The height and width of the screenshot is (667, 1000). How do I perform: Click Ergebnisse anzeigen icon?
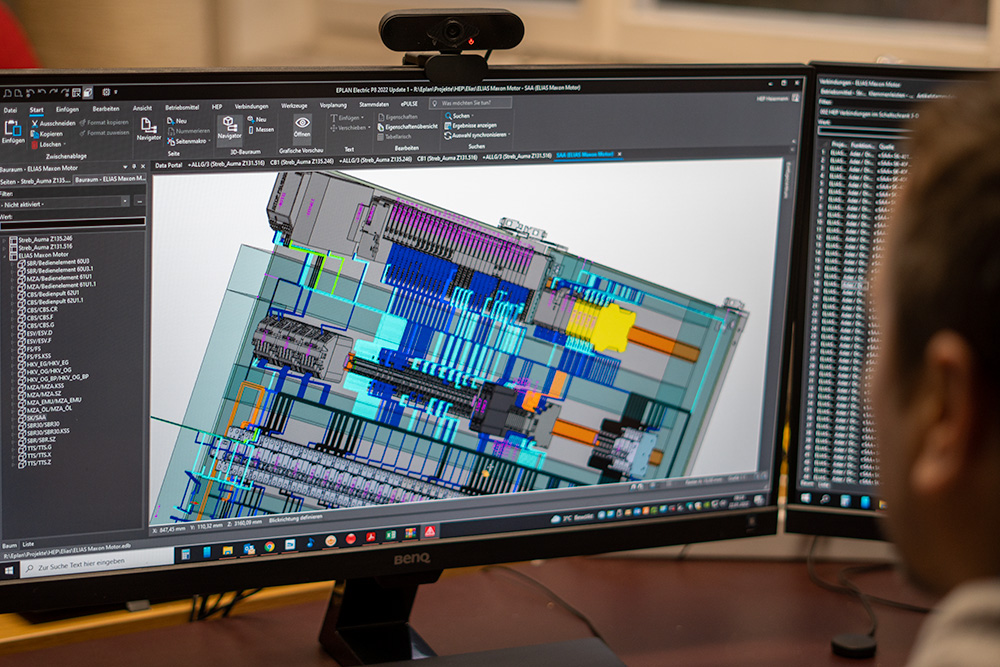point(448,126)
